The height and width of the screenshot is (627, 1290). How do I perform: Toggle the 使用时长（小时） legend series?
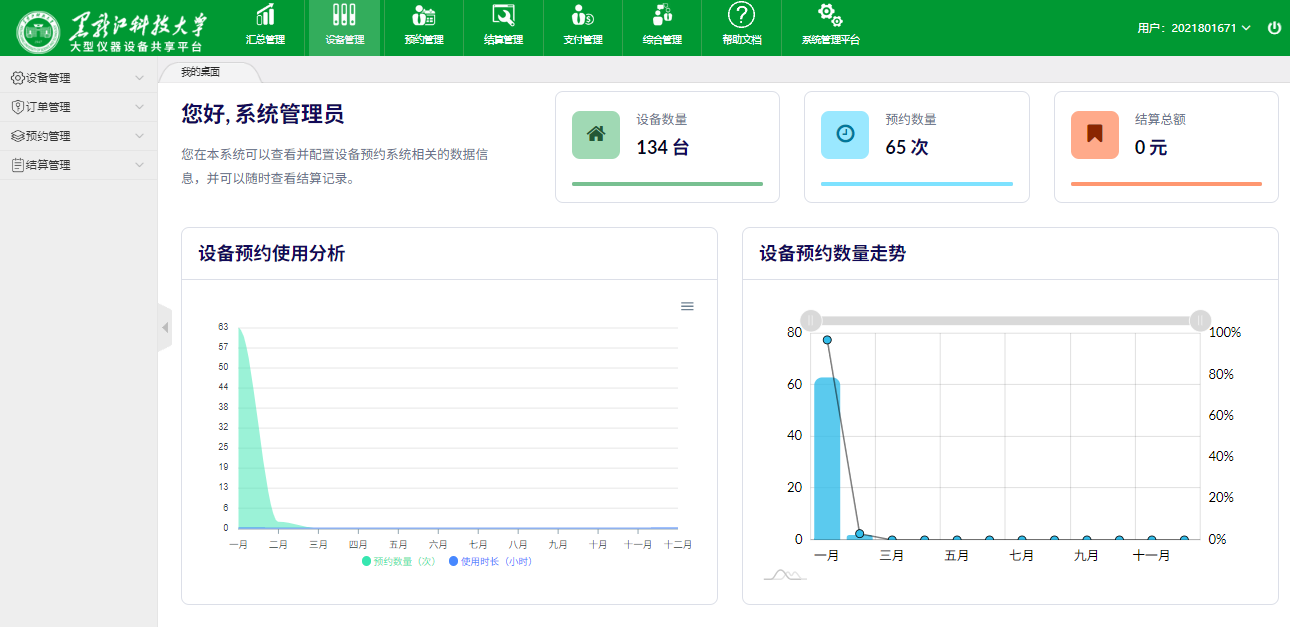(490, 562)
